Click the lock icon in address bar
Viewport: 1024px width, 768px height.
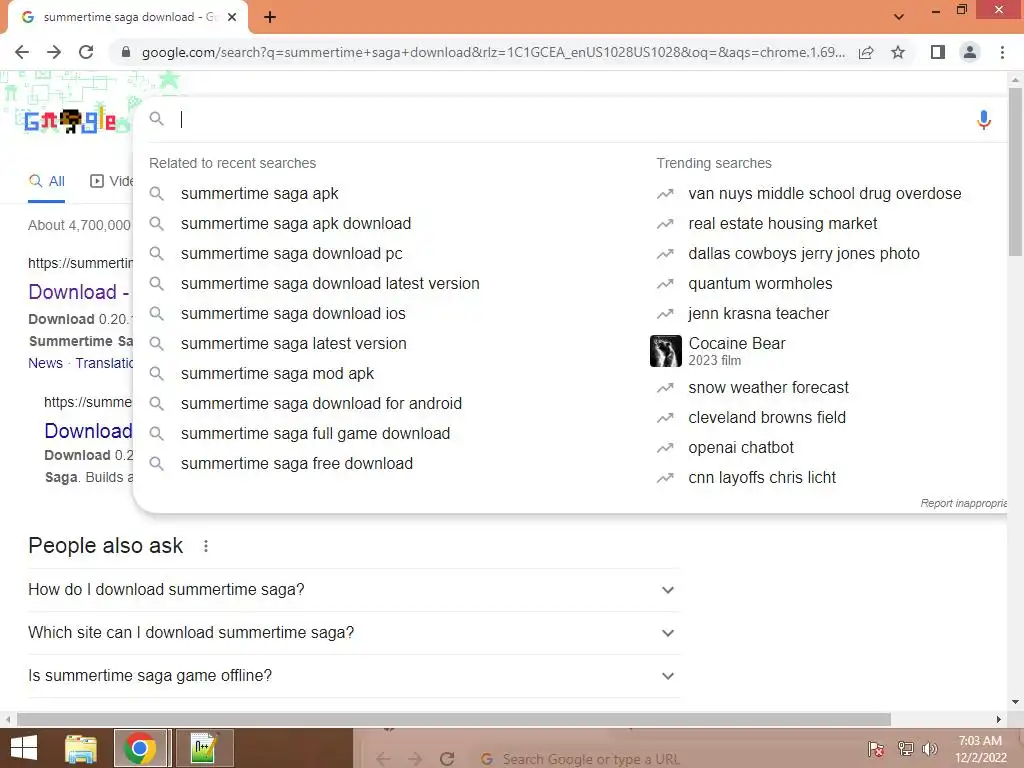[126, 52]
